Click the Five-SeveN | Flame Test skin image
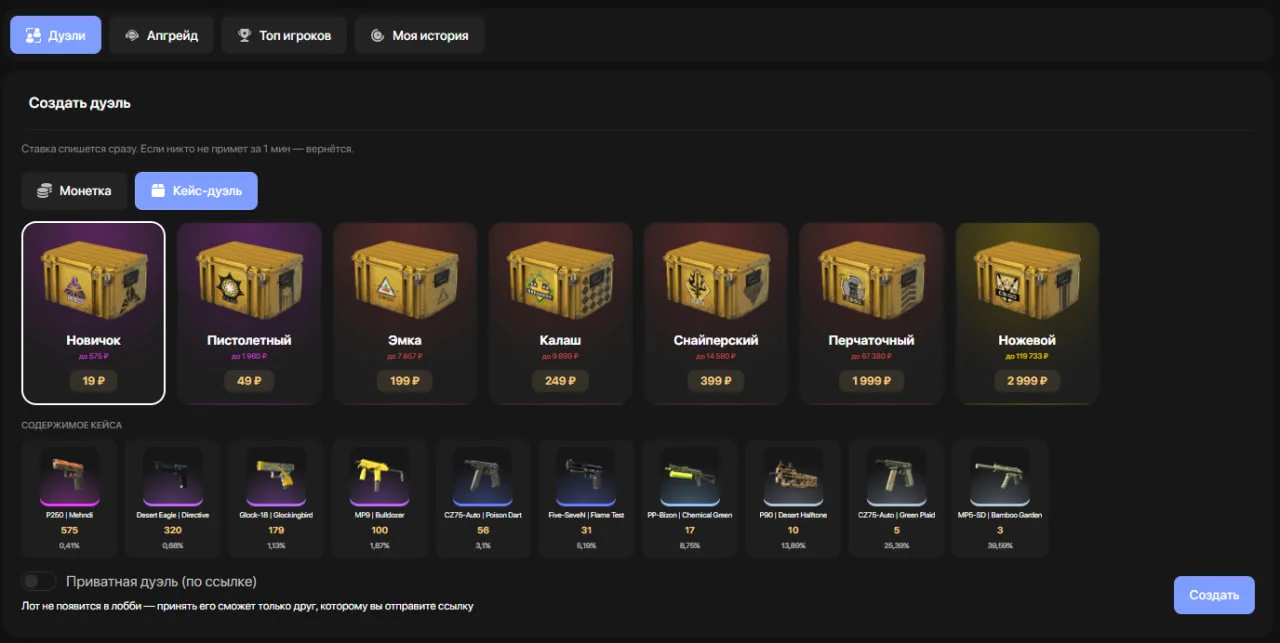This screenshot has height=643, width=1280. click(587, 476)
